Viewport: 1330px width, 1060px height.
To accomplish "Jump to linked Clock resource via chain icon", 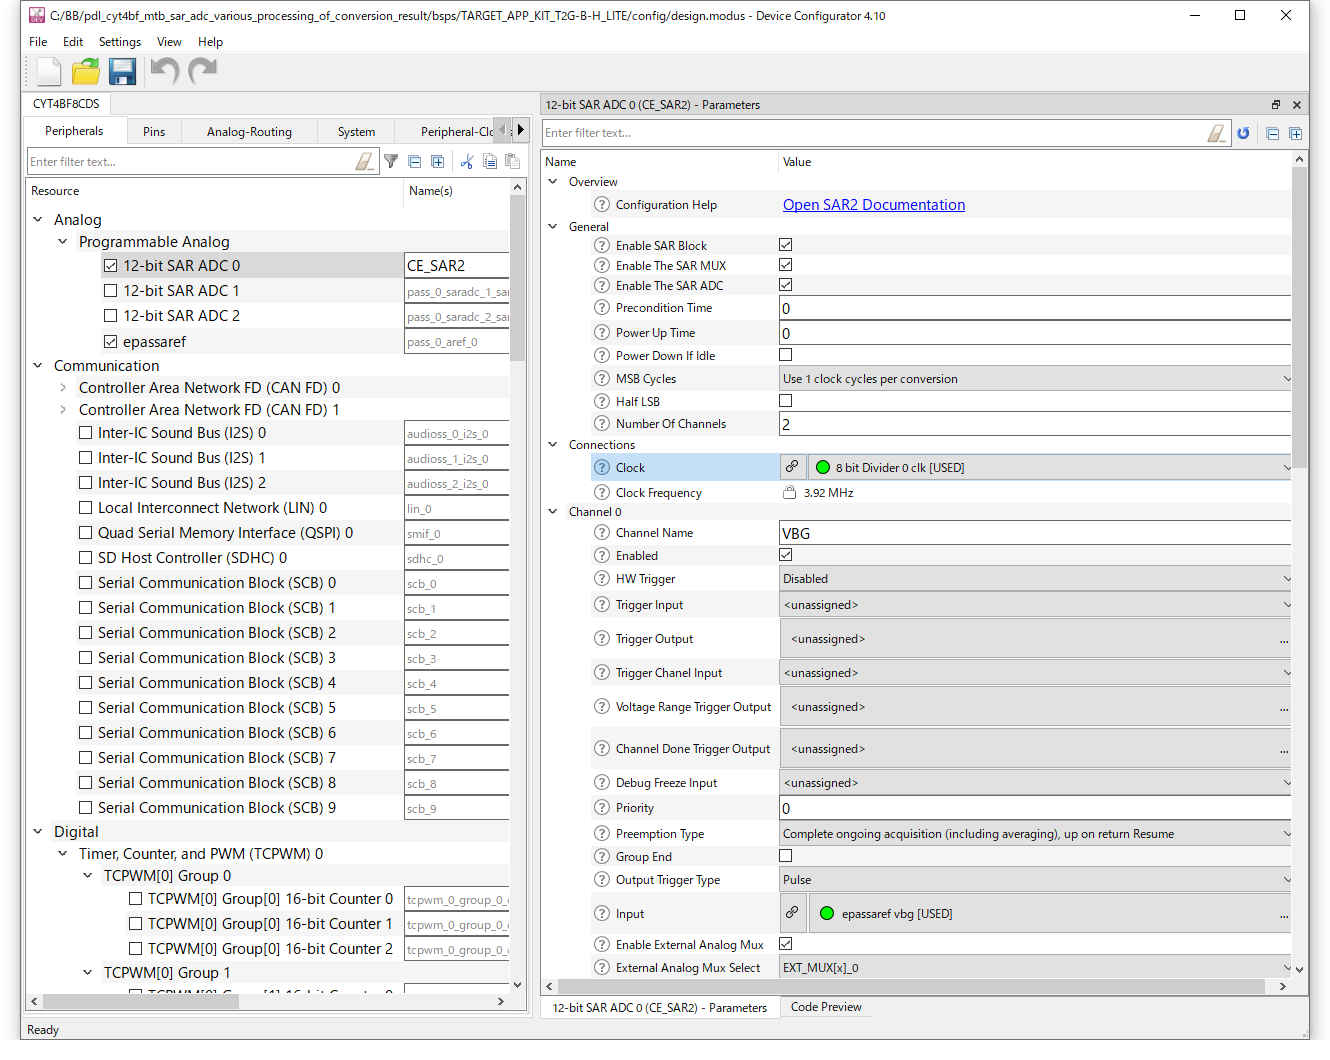I will pyautogui.click(x=792, y=467).
